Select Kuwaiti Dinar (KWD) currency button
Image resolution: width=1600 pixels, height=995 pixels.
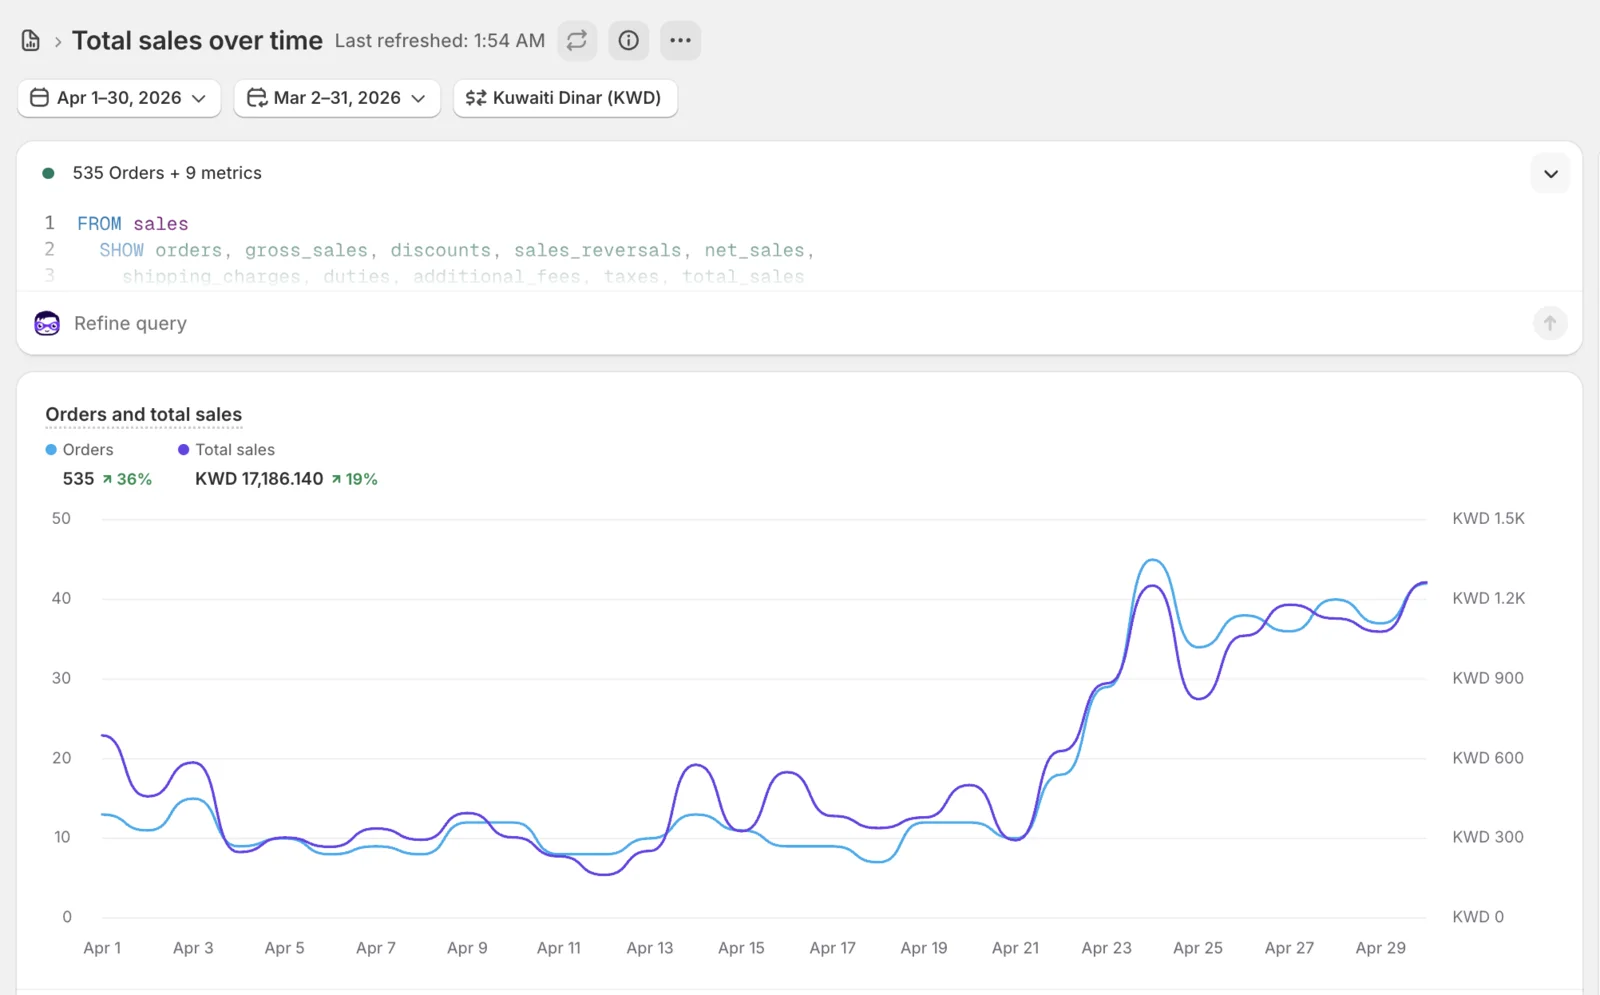(x=566, y=98)
